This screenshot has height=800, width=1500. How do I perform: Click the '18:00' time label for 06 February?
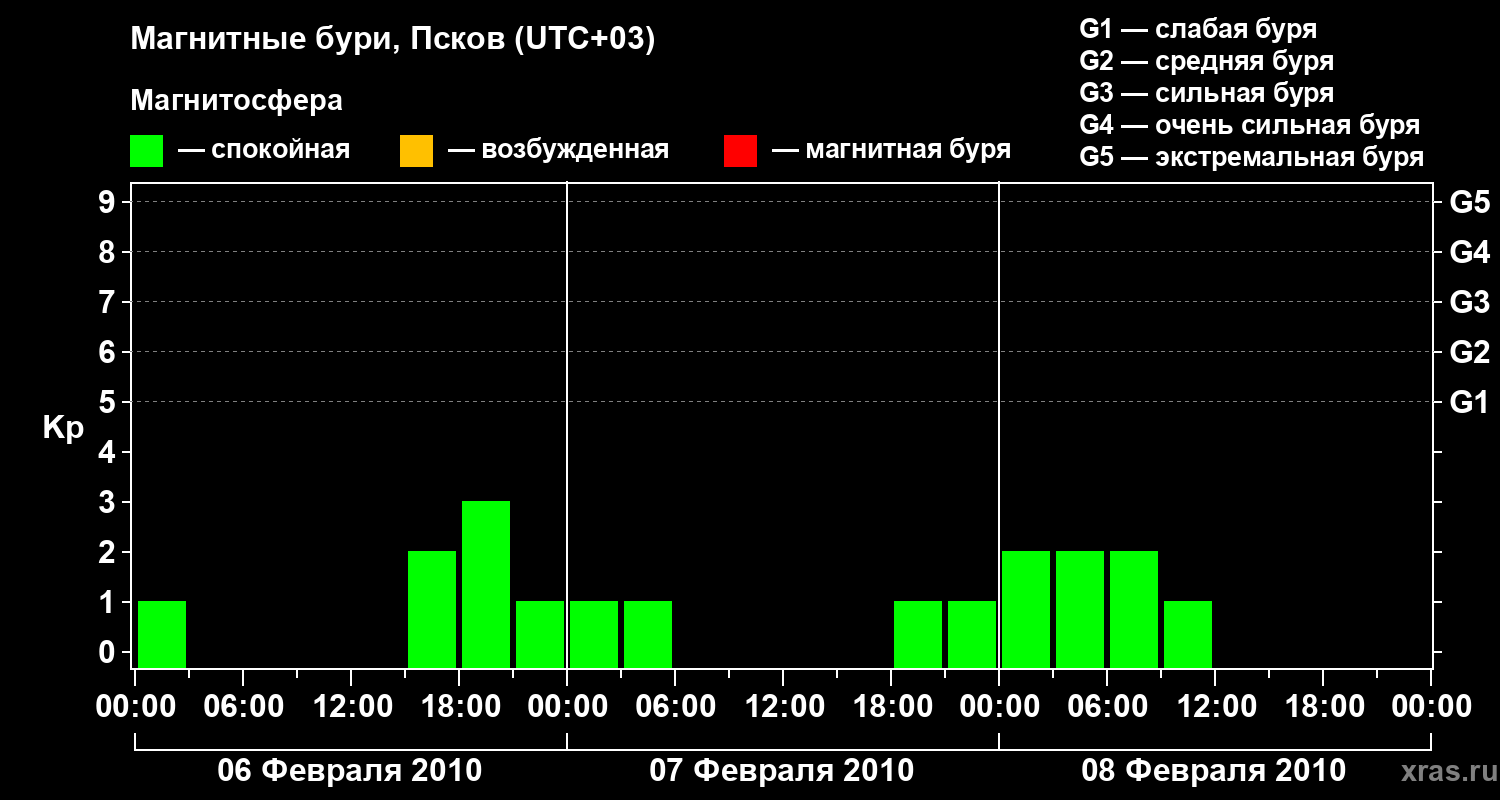[x=459, y=707]
